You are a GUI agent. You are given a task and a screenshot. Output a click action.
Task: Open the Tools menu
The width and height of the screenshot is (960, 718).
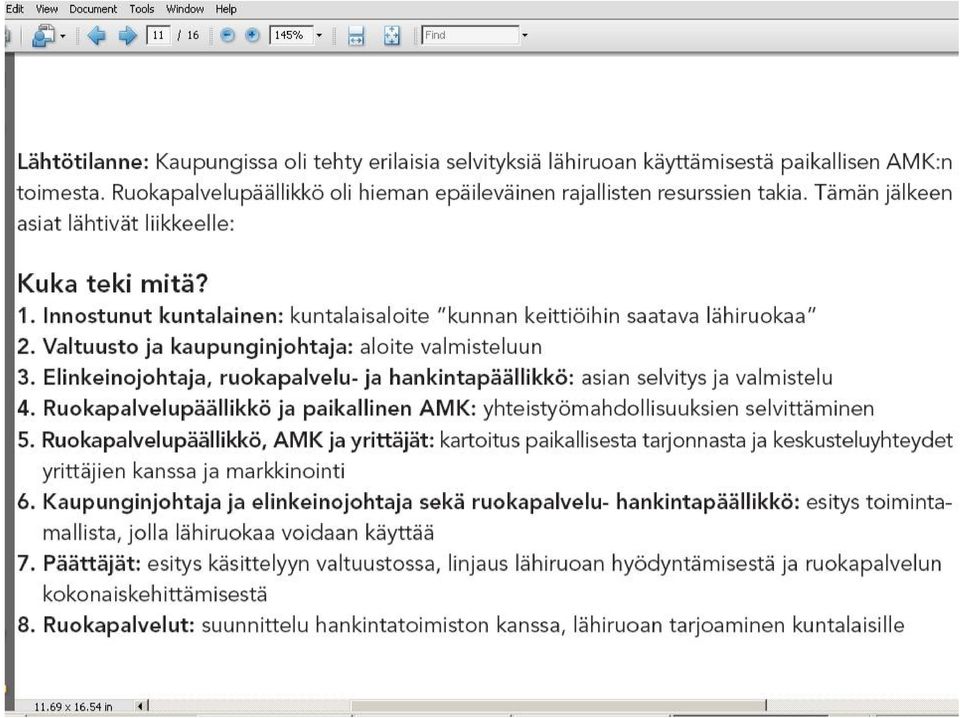141,9
